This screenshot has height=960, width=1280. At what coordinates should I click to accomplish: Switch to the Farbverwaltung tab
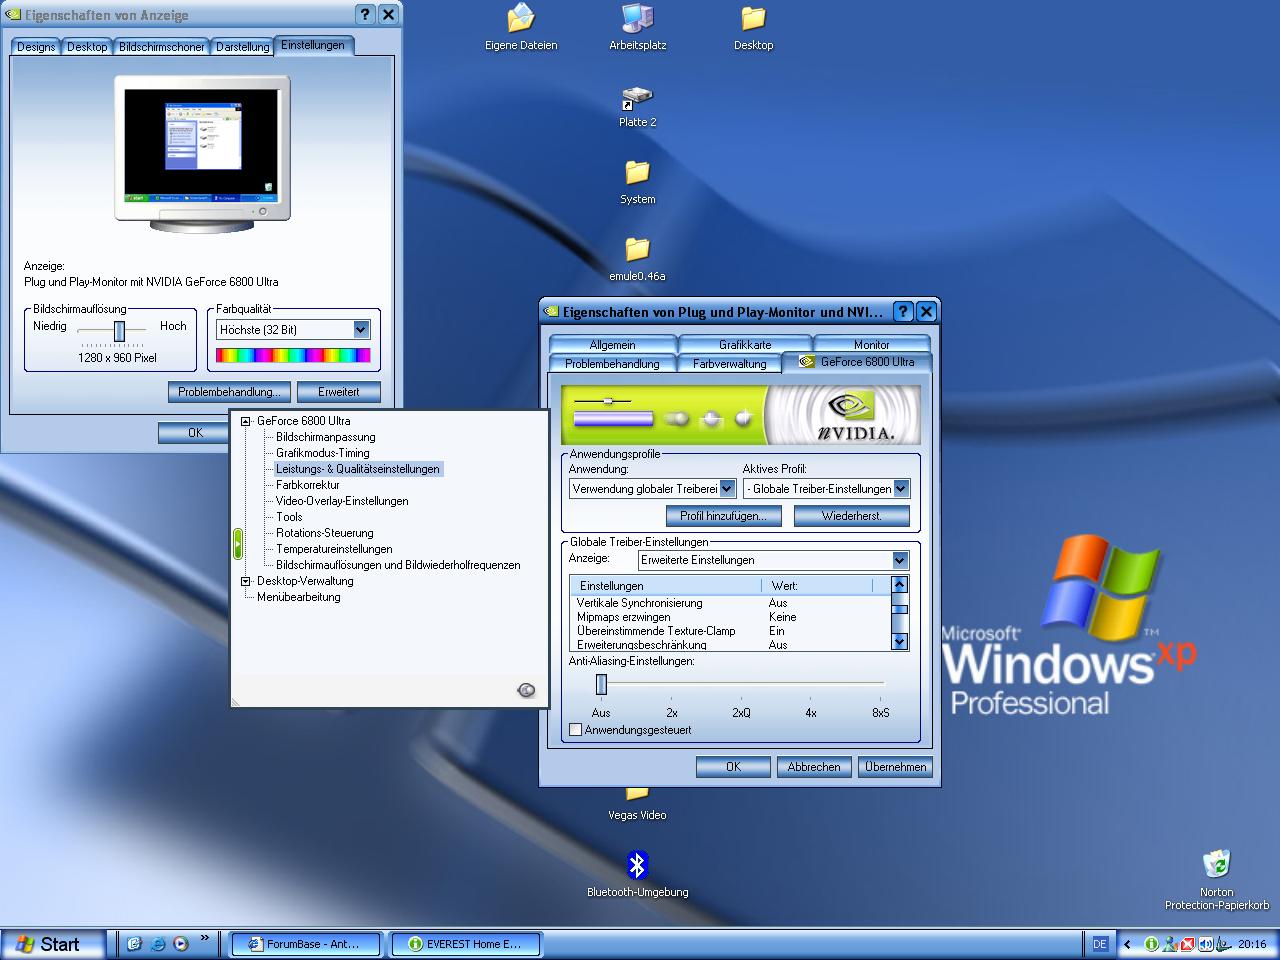(x=729, y=363)
